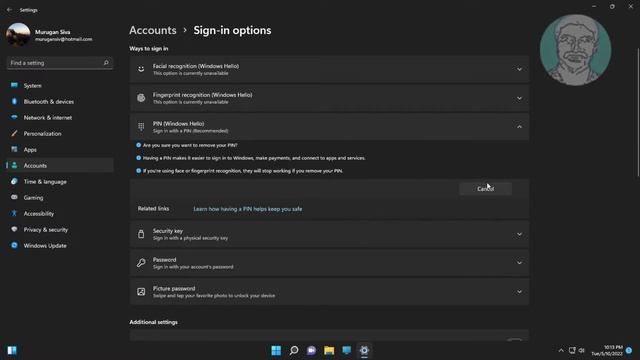
Task: Click the Password key icon
Action: (x=141, y=263)
